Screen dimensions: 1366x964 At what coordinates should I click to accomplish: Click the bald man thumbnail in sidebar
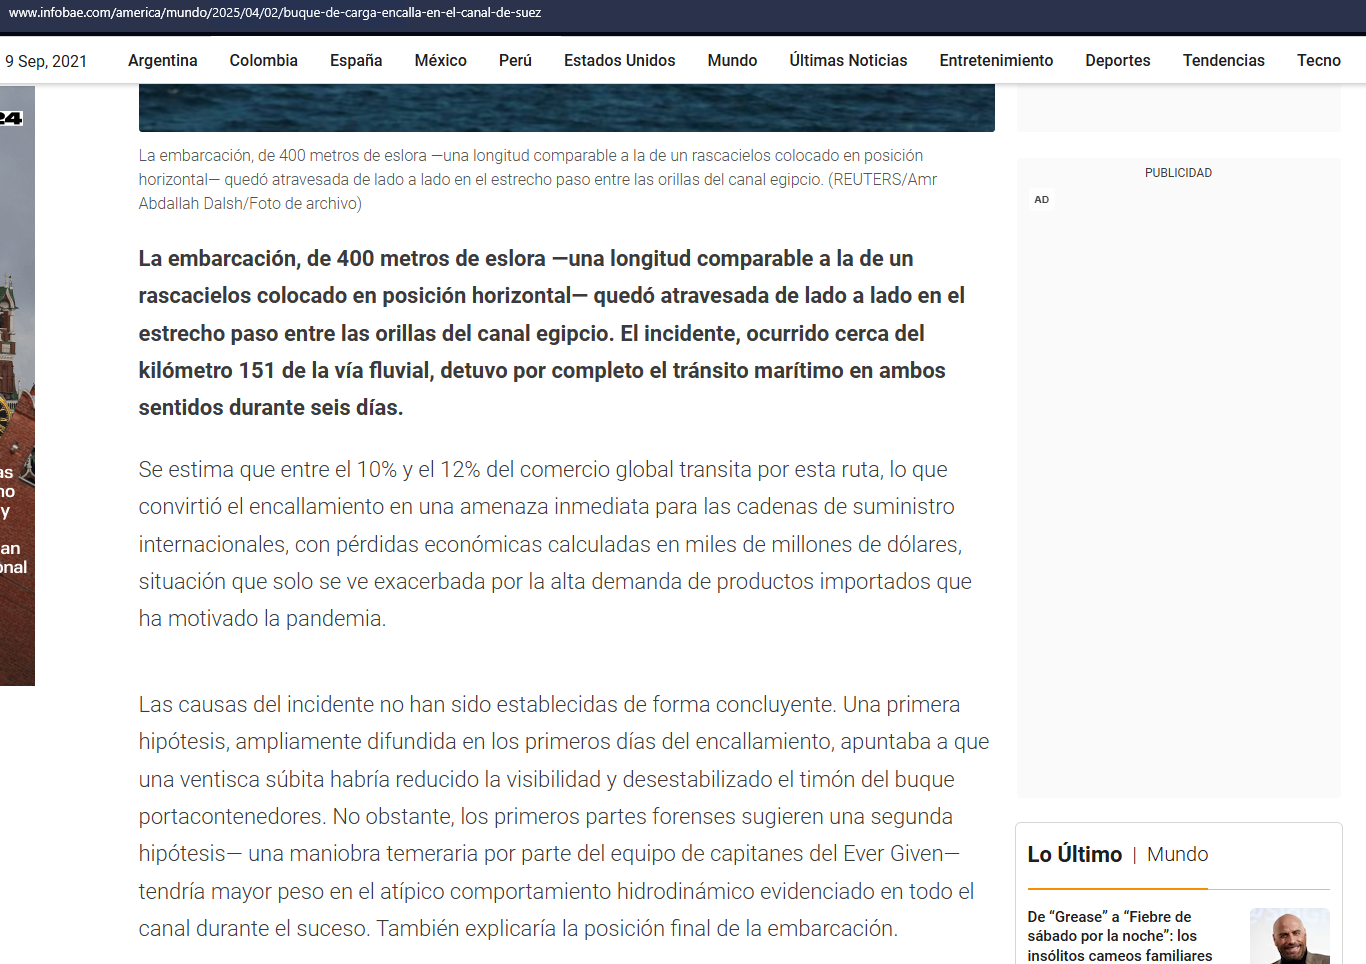click(x=1289, y=936)
